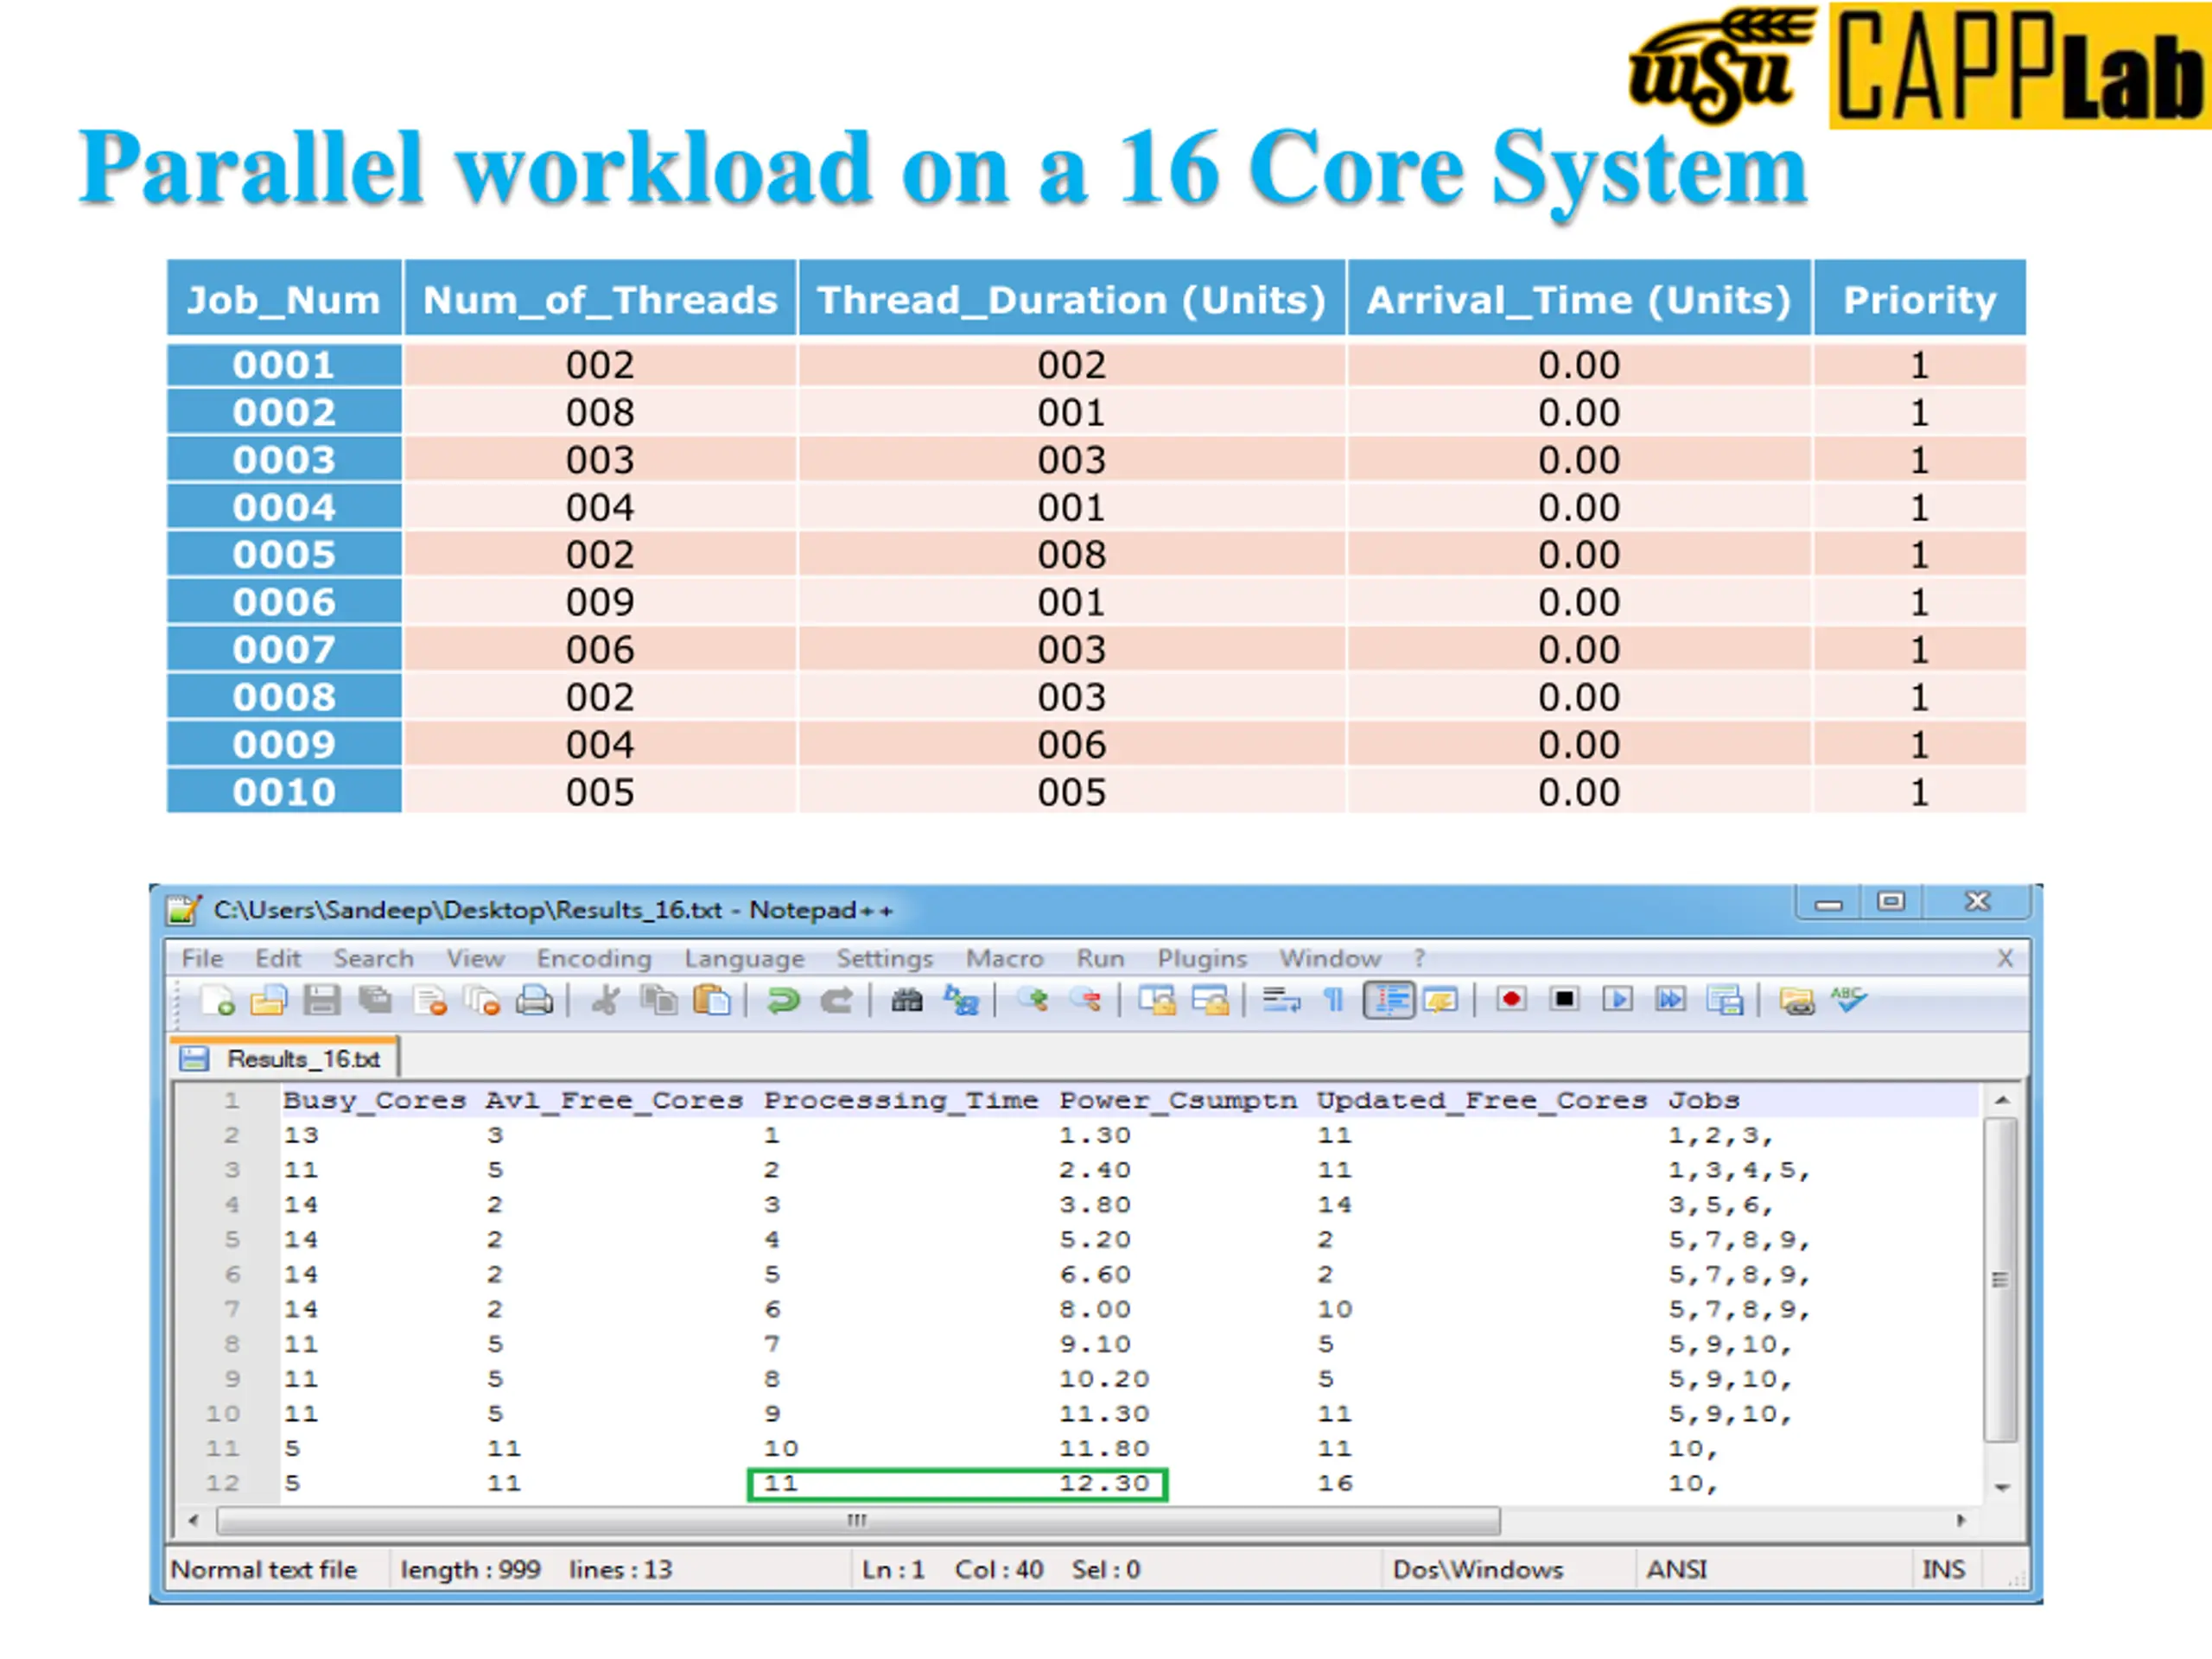2212x1659 pixels.
Task: Click the horizontal scrollbar right arrow
Action: (1961, 1521)
